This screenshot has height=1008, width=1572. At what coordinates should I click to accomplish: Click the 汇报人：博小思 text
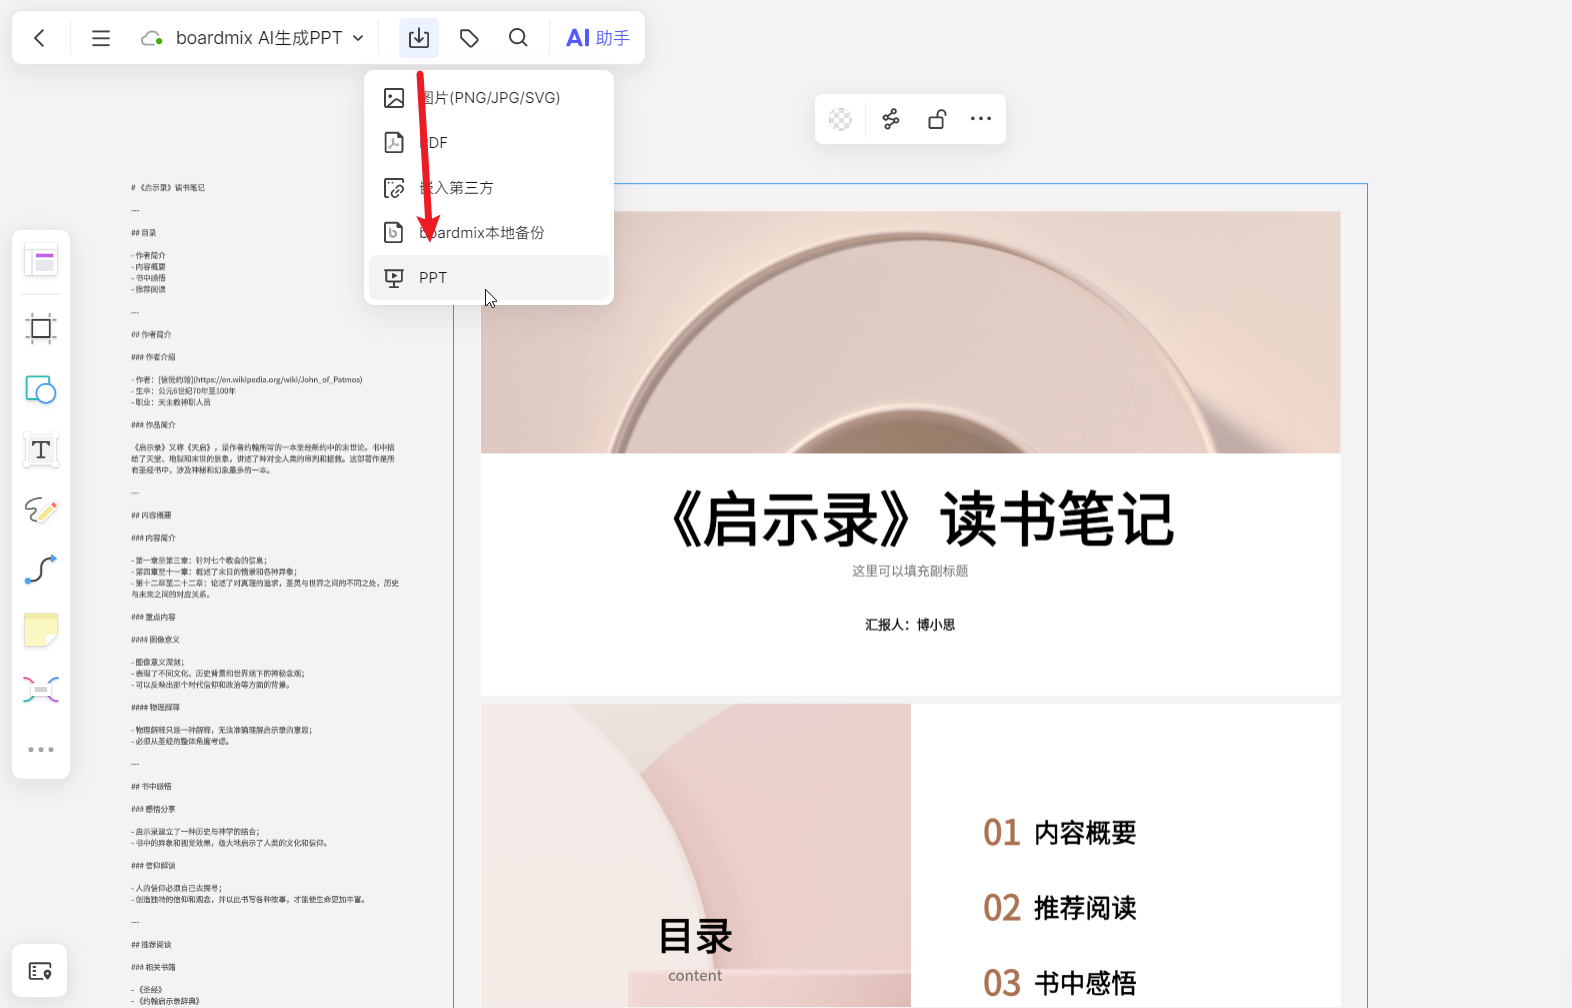tap(910, 625)
